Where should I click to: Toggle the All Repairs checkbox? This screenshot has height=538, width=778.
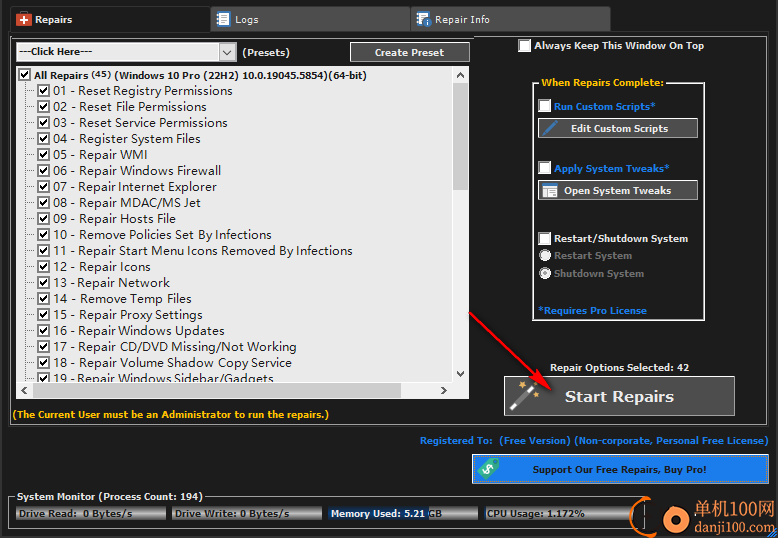pos(24,75)
